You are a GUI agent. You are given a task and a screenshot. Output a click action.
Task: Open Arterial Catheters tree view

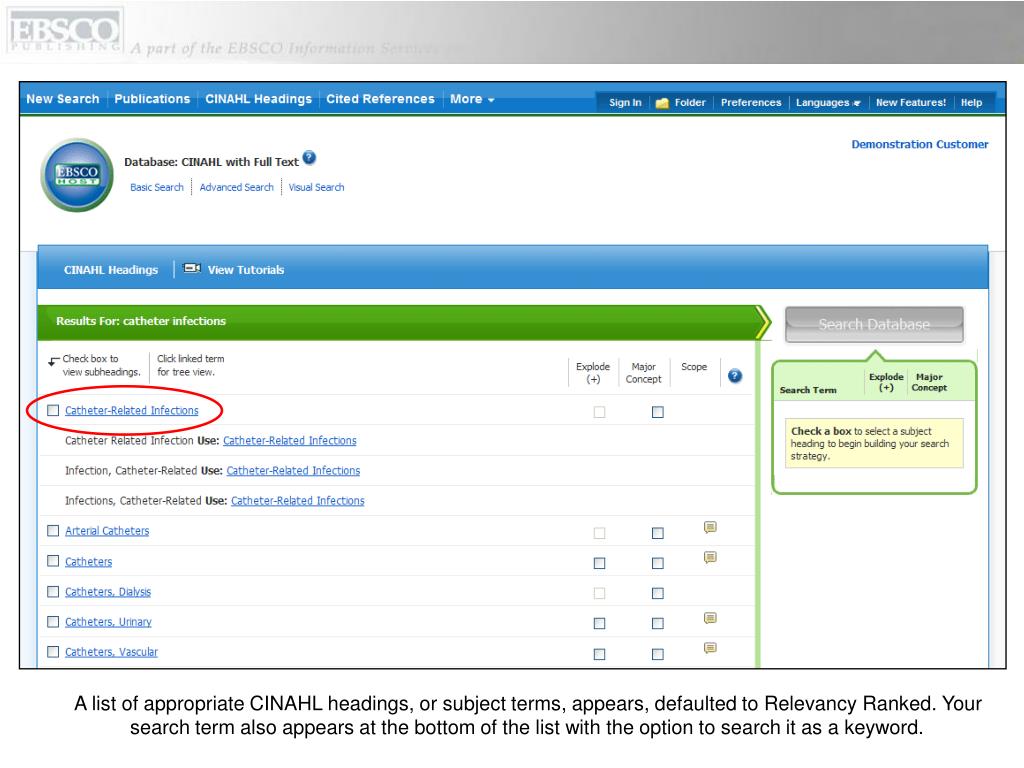pyautogui.click(x=107, y=531)
